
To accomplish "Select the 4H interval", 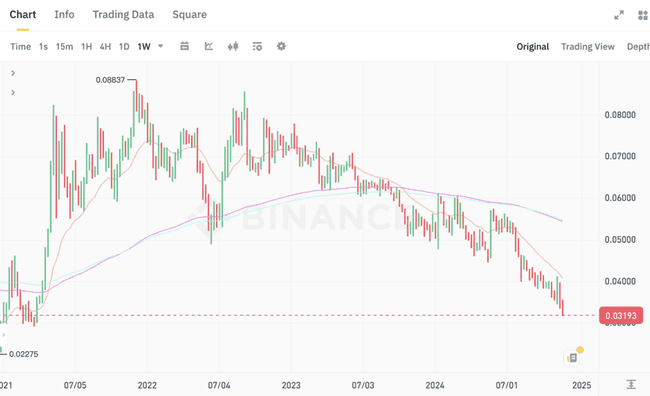I will coord(105,46).
